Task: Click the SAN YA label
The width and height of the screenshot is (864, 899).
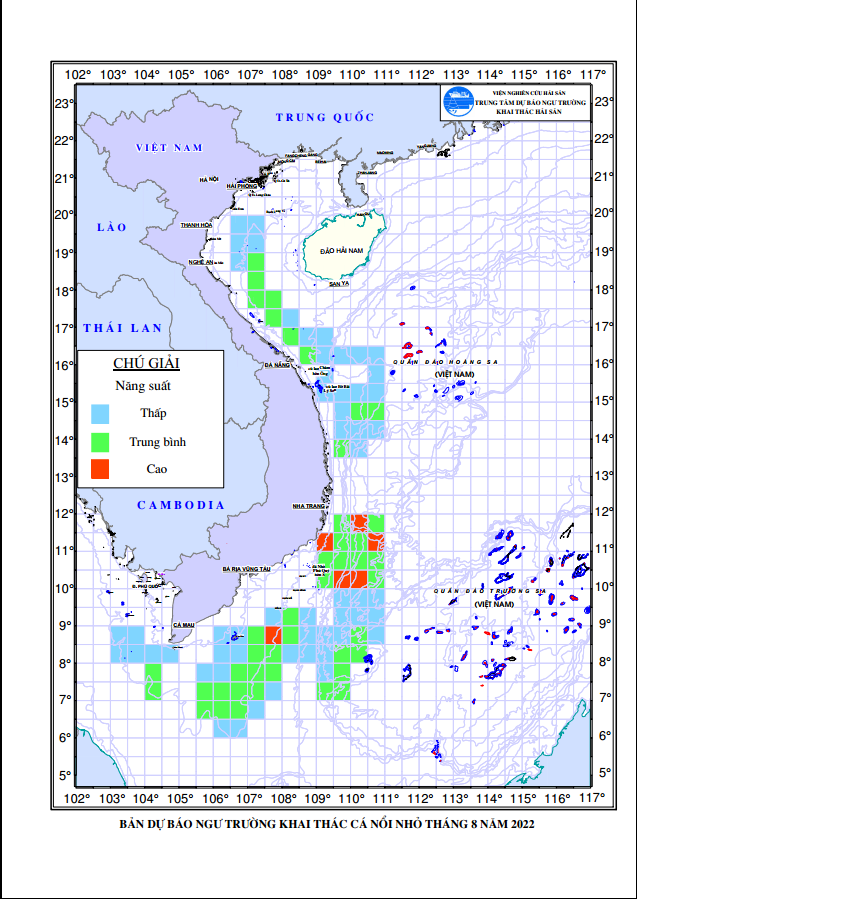Action: (x=339, y=284)
